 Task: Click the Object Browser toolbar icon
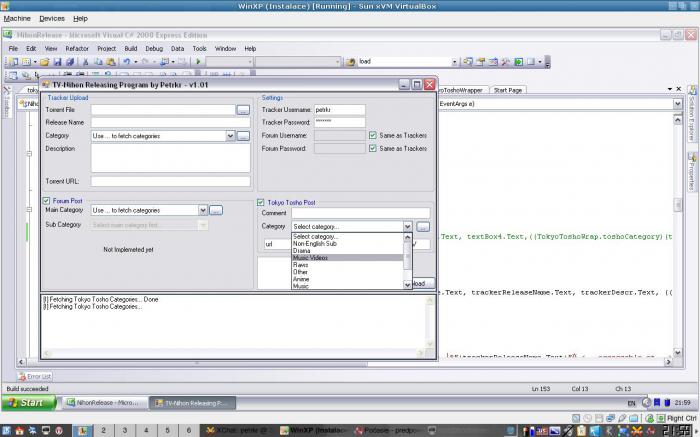click(493, 62)
